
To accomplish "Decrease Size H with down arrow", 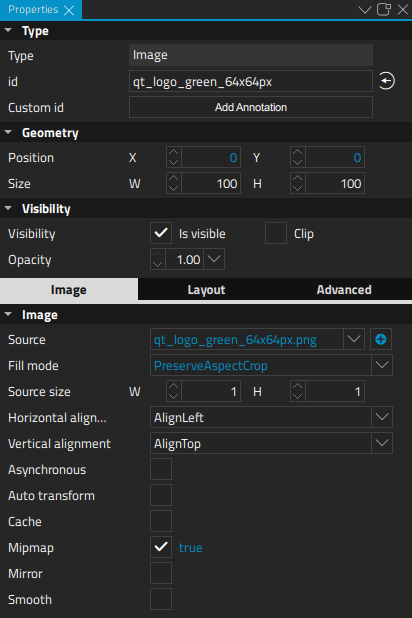I will click(x=298, y=189).
